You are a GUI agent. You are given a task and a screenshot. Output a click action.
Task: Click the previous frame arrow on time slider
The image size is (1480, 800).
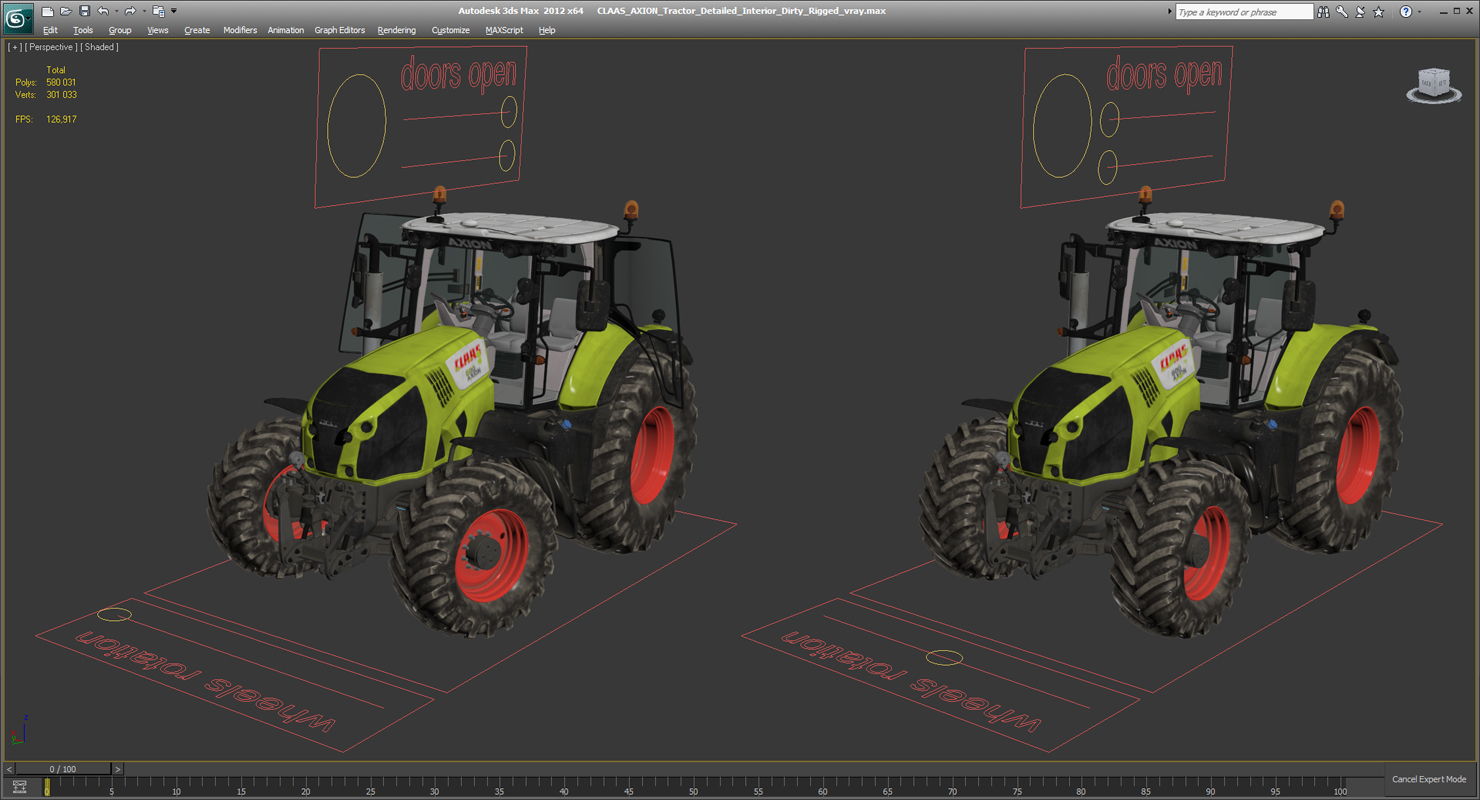click(10, 769)
